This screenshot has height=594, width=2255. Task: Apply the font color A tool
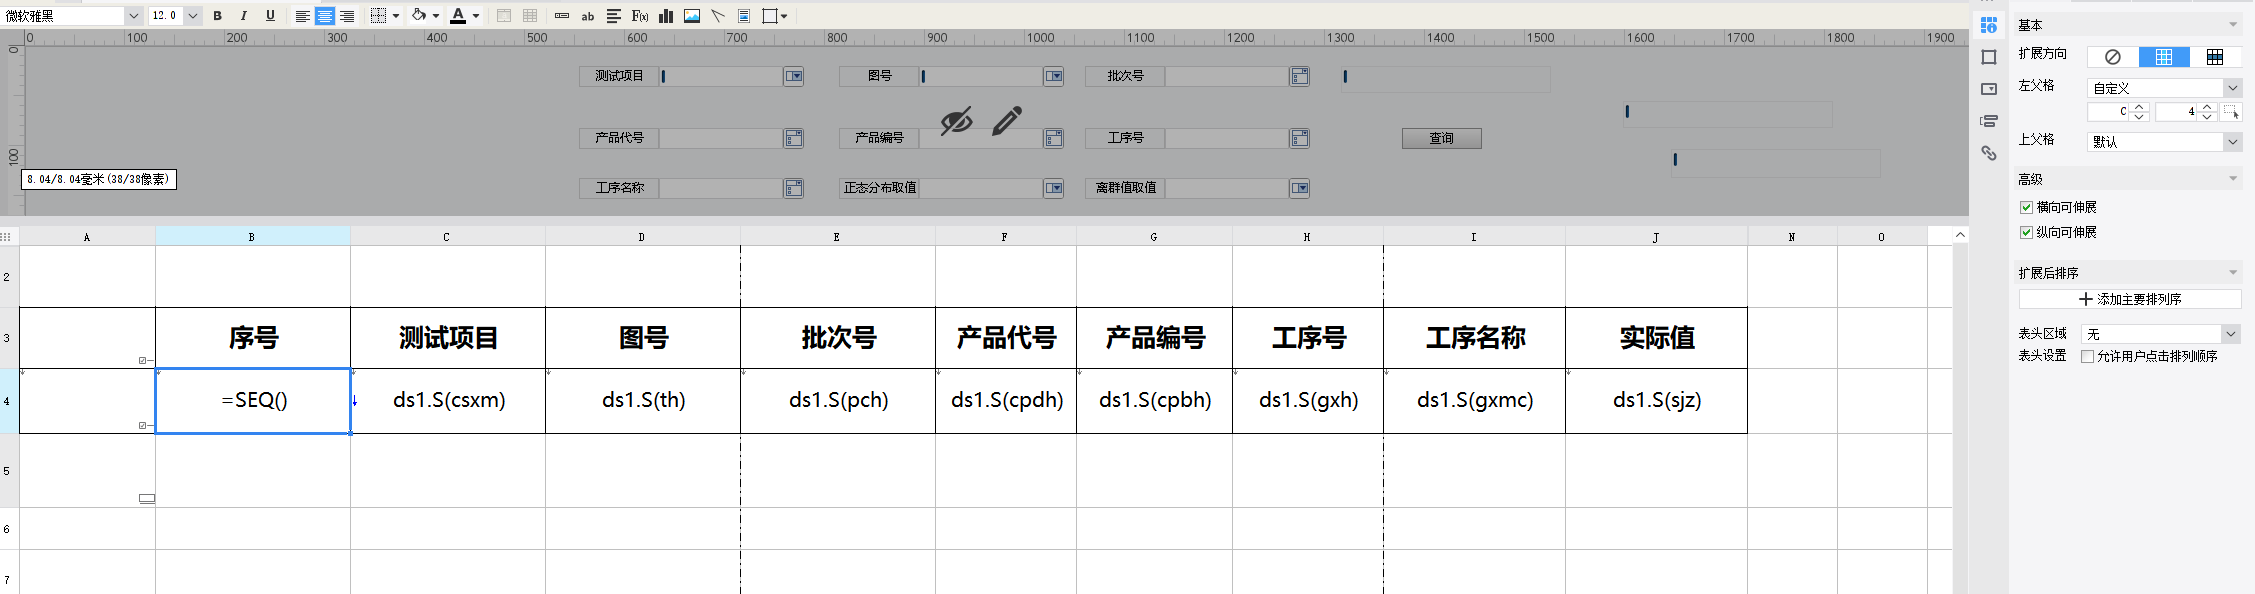click(458, 16)
